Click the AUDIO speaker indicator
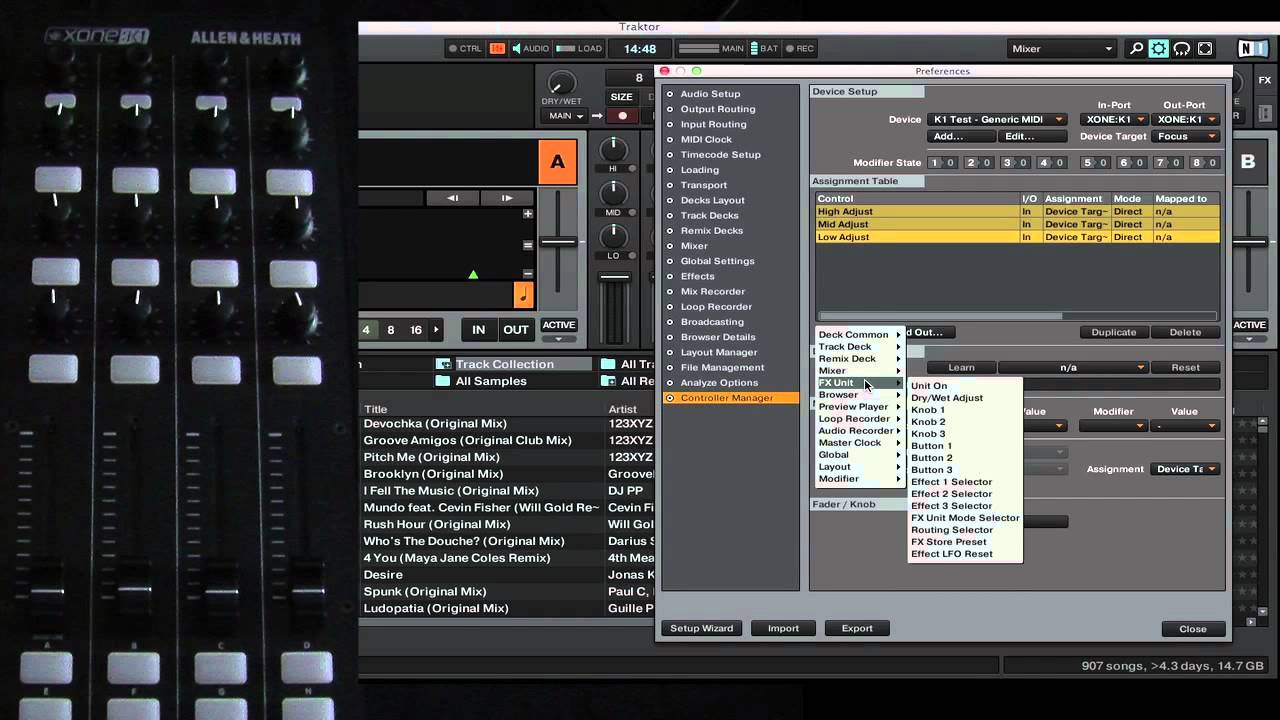This screenshot has width=1280, height=720. point(530,48)
